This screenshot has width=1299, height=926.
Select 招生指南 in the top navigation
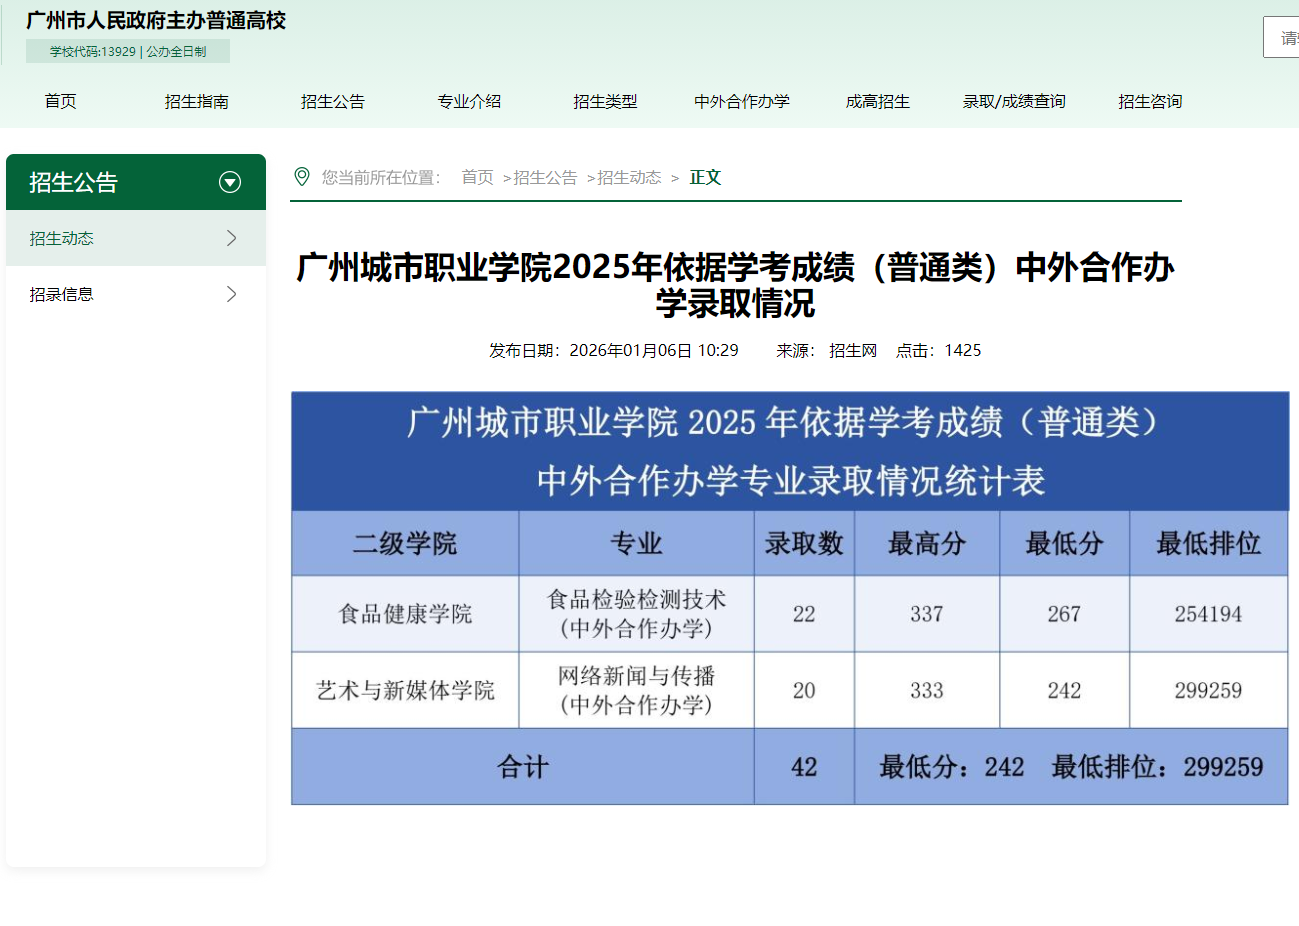coord(196,101)
